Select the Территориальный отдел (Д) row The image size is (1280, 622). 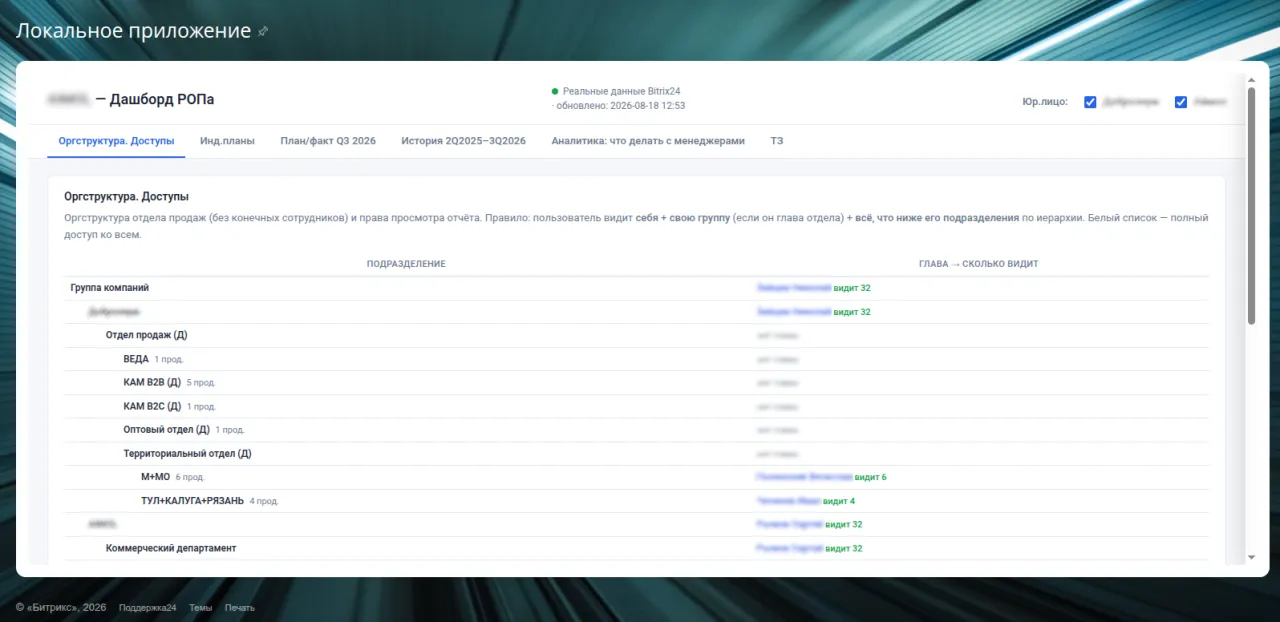click(x=636, y=453)
